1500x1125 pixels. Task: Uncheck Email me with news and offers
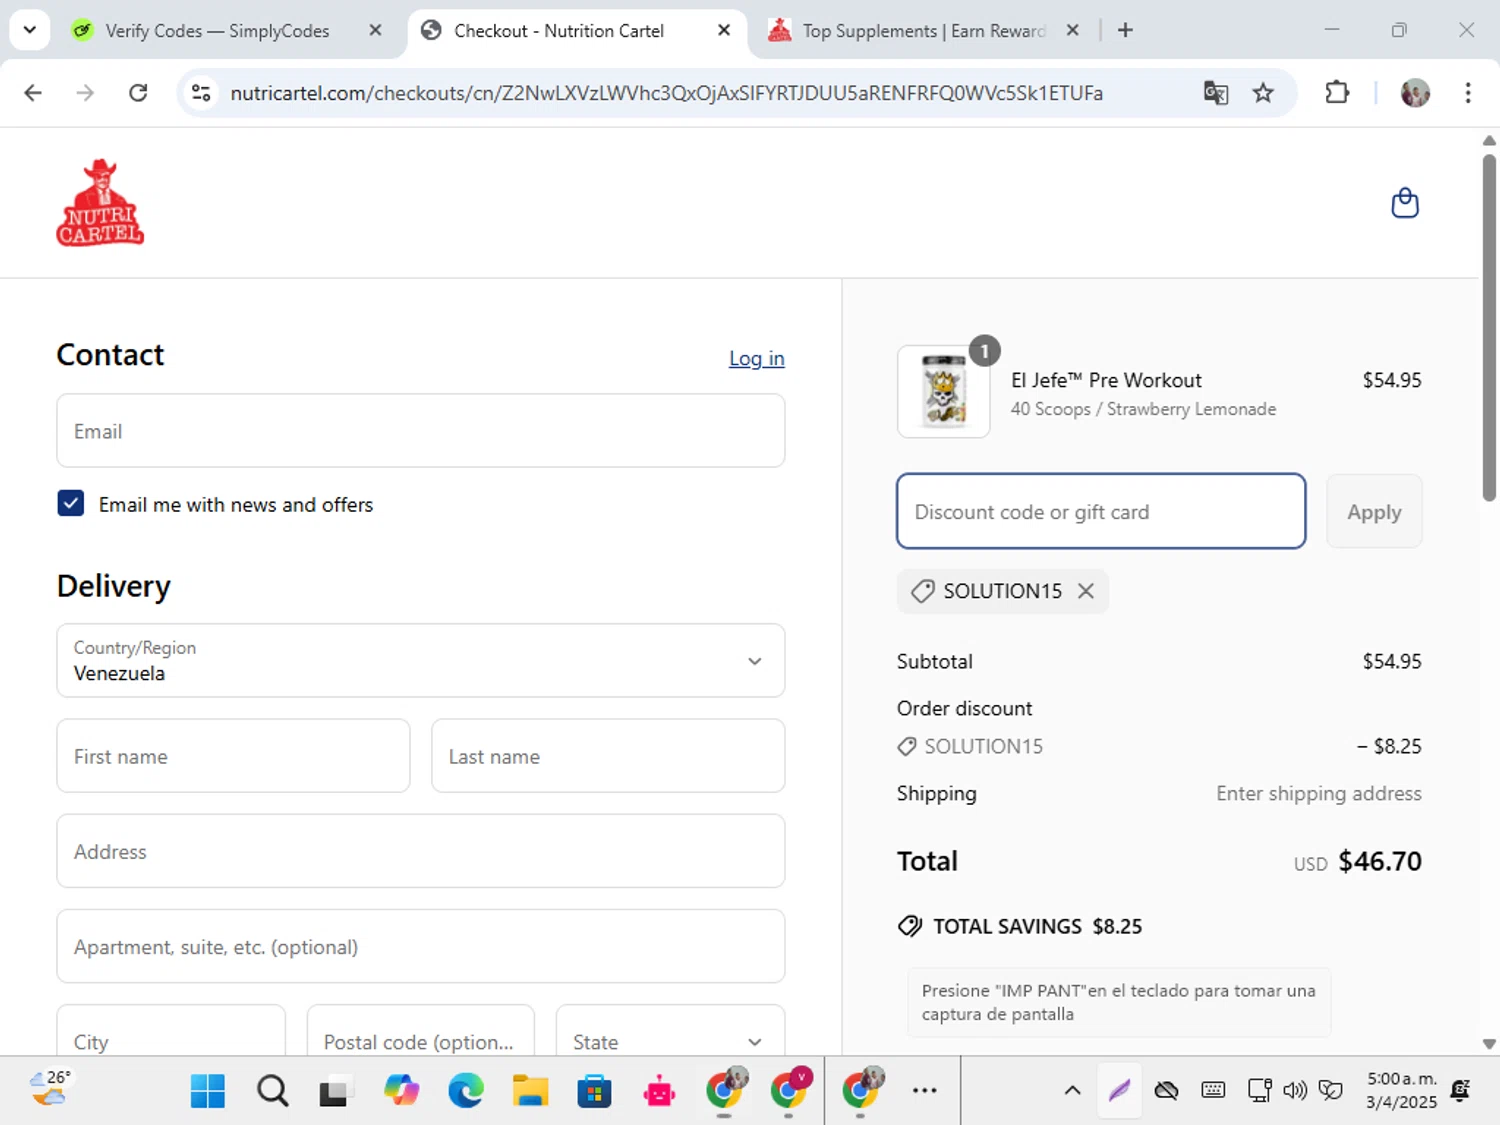pos(71,503)
